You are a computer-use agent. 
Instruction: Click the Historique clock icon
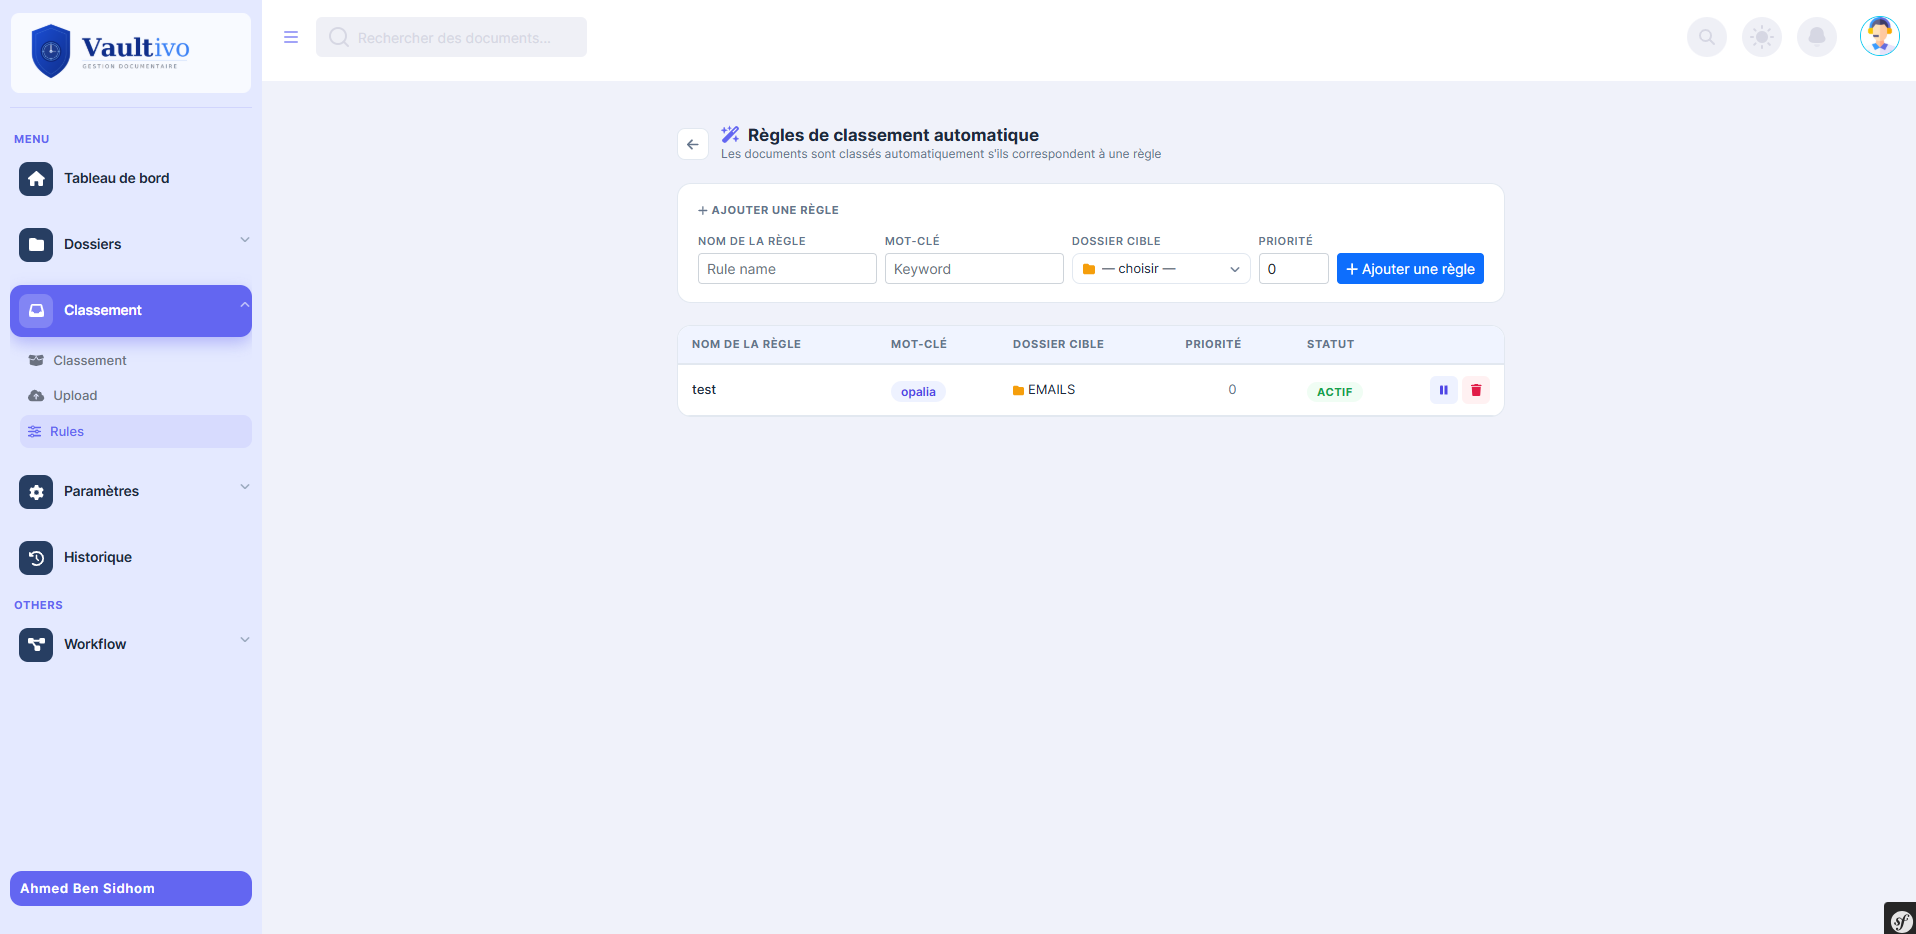(x=36, y=557)
